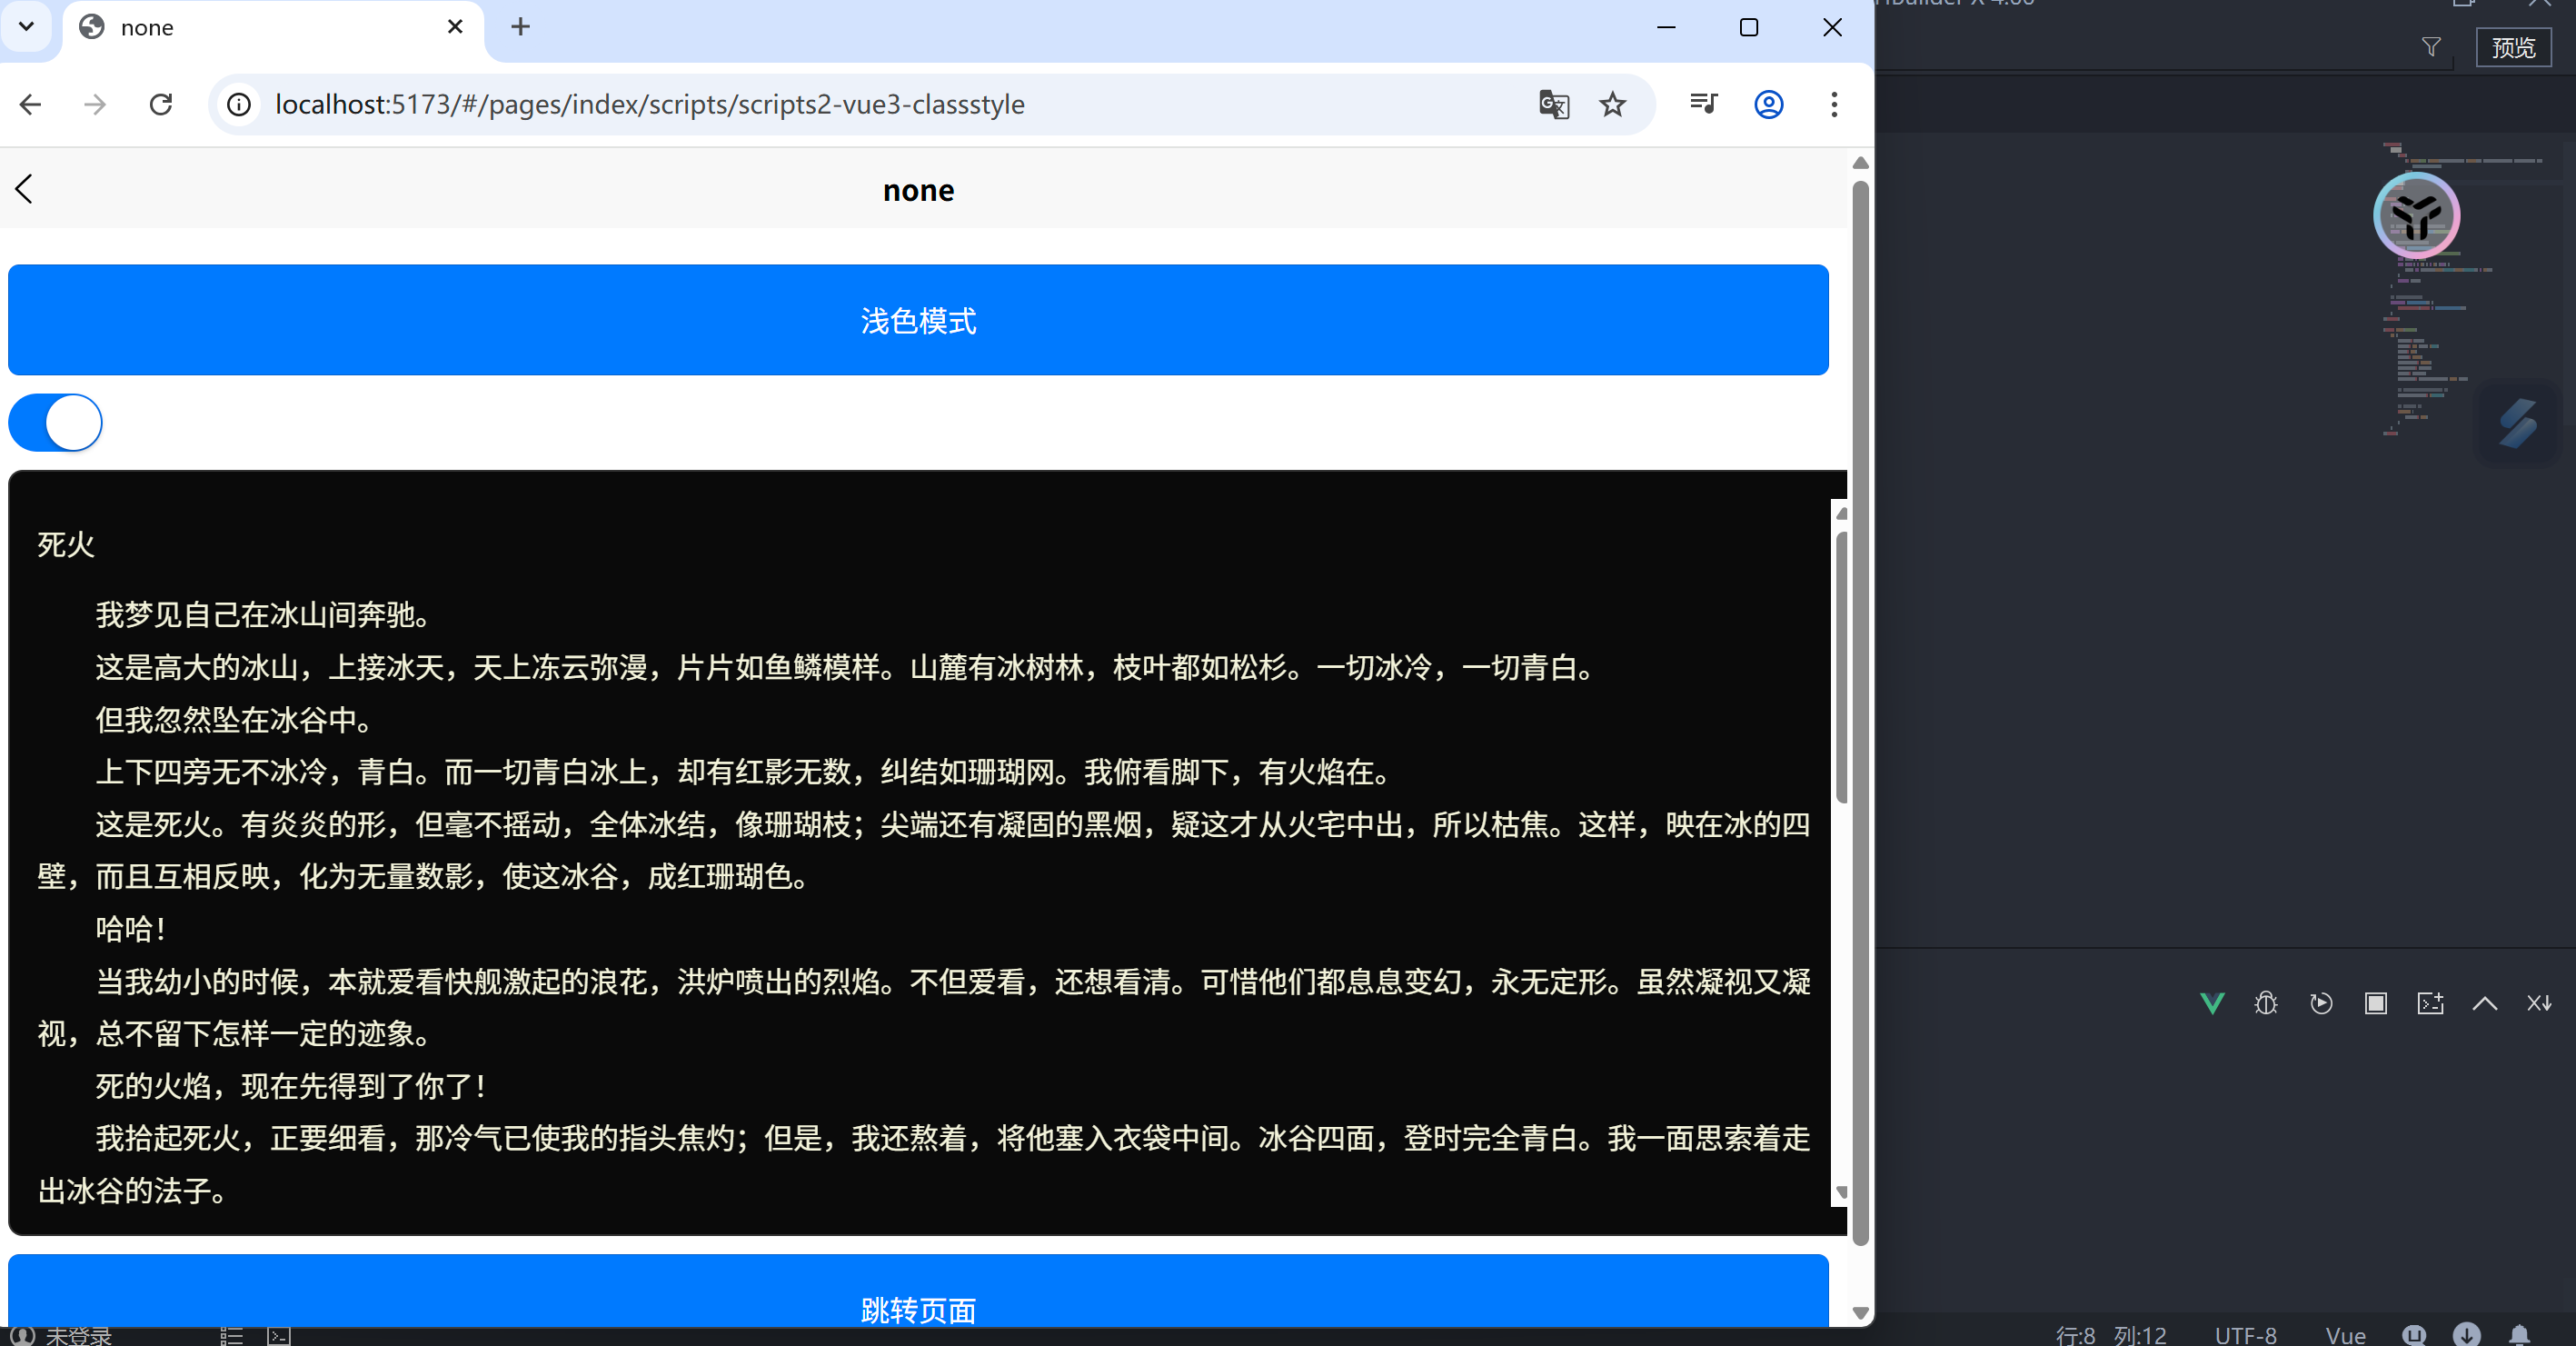Click the Google Translate icon in address bar
The height and width of the screenshot is (1346, 2576).
click(1553, 104)
